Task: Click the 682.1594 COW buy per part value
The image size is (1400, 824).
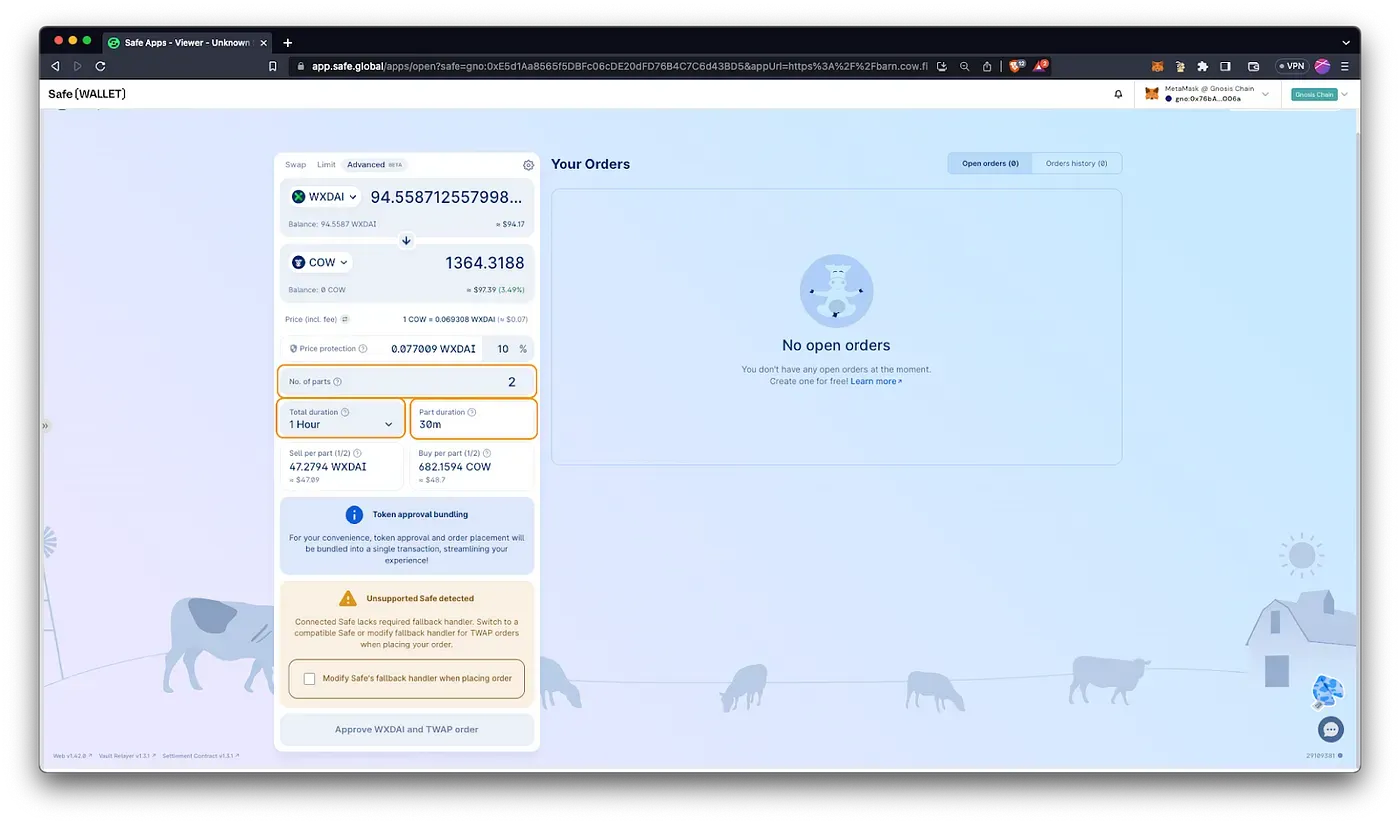Action: pyautogui.click(x=455, y=467)
